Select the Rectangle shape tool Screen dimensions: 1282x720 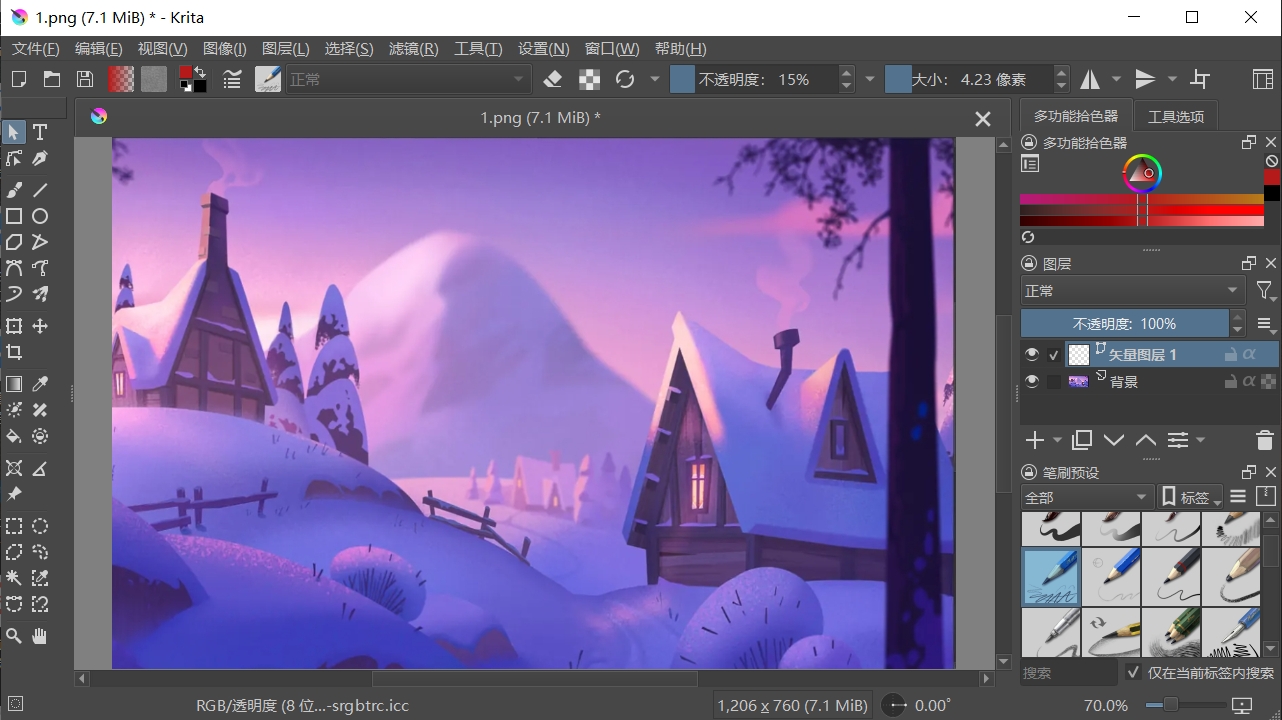pyautogui.click(x=14, y=216)
